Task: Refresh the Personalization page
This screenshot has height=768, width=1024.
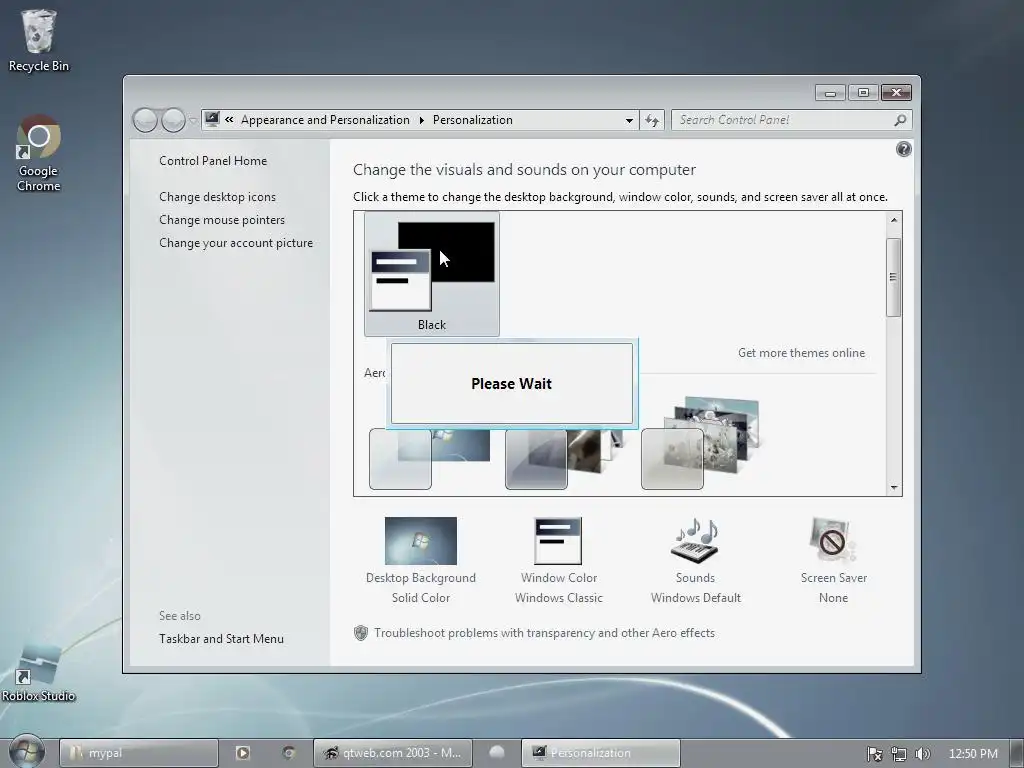Action: point(652,120)
